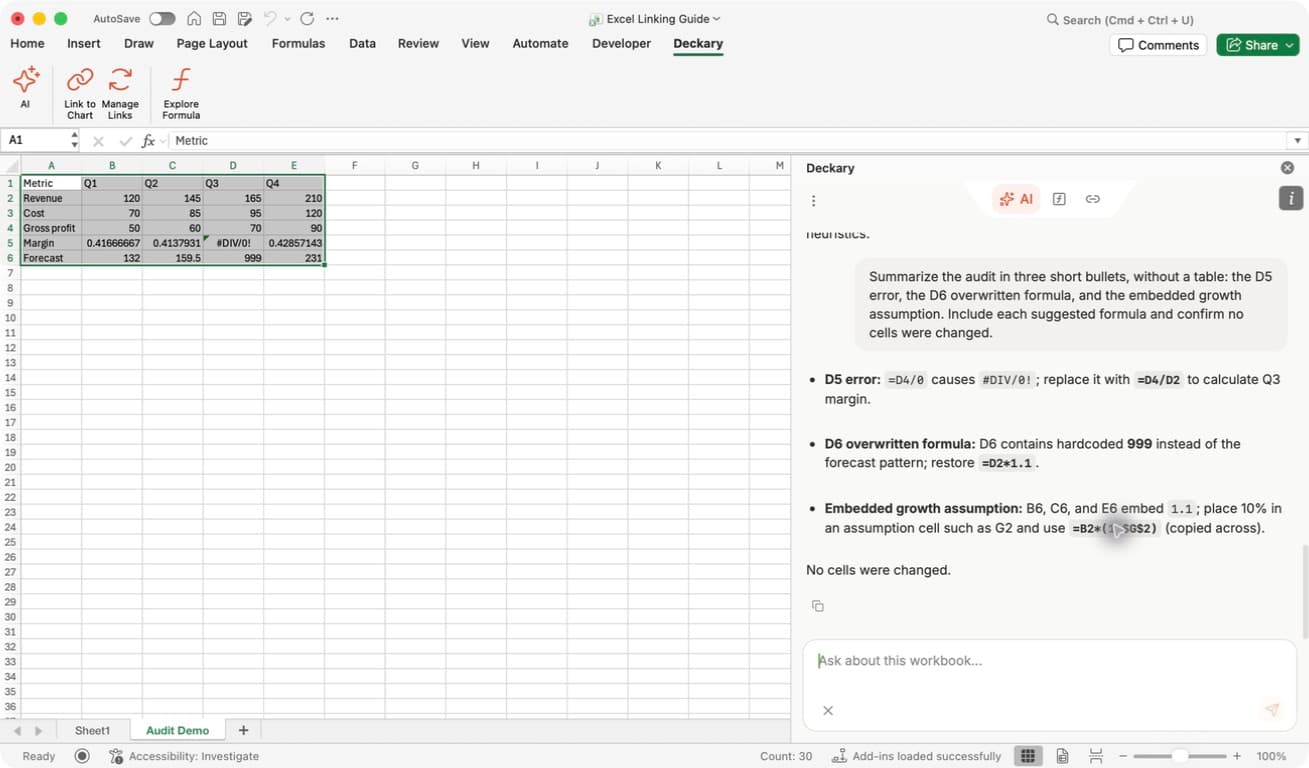This screenshot has width=1309, height=768.
Task: Expand the formula bar with the arrow
Action: 1297,141
